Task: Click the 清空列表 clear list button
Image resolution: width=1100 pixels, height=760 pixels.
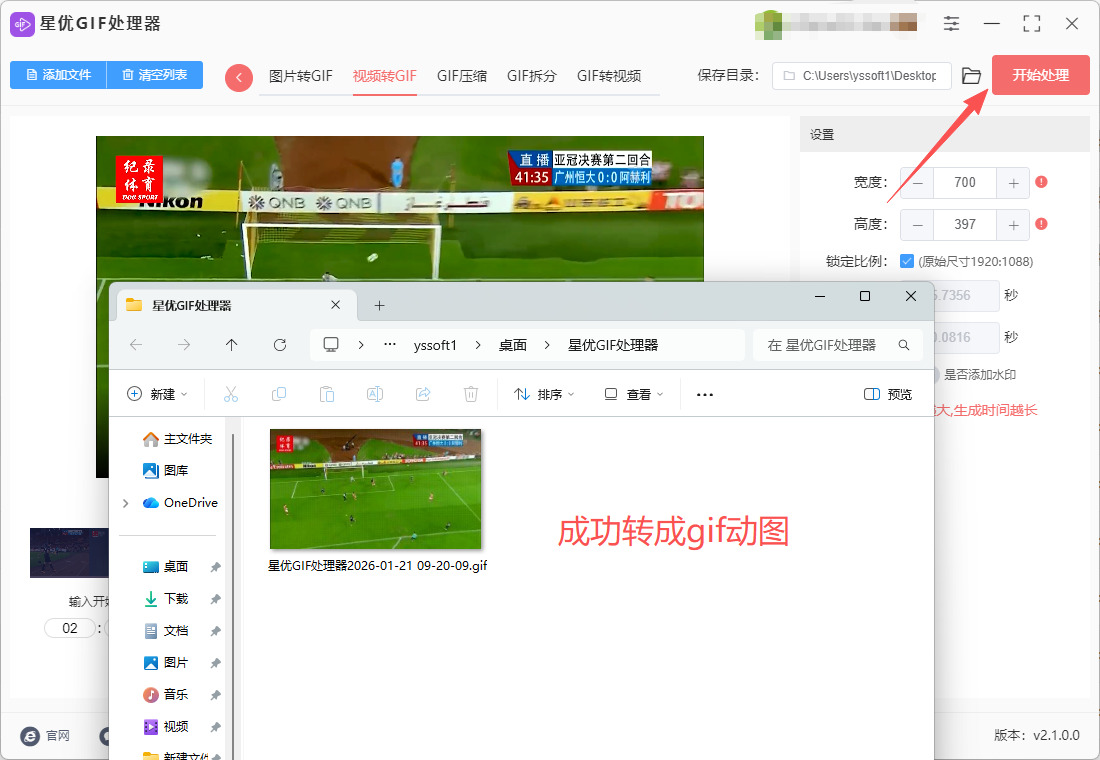Action: tap(154, 75)
